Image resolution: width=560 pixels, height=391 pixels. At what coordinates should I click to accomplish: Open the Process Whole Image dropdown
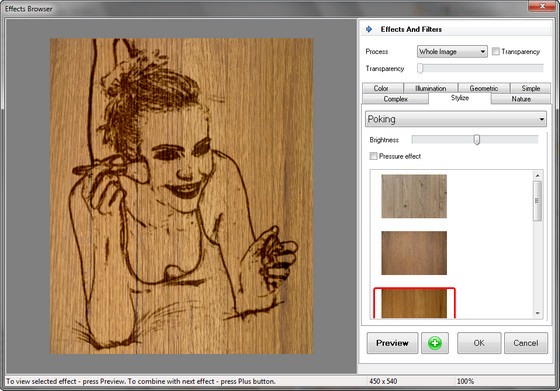pyautogui.click(x=452, y=51)
